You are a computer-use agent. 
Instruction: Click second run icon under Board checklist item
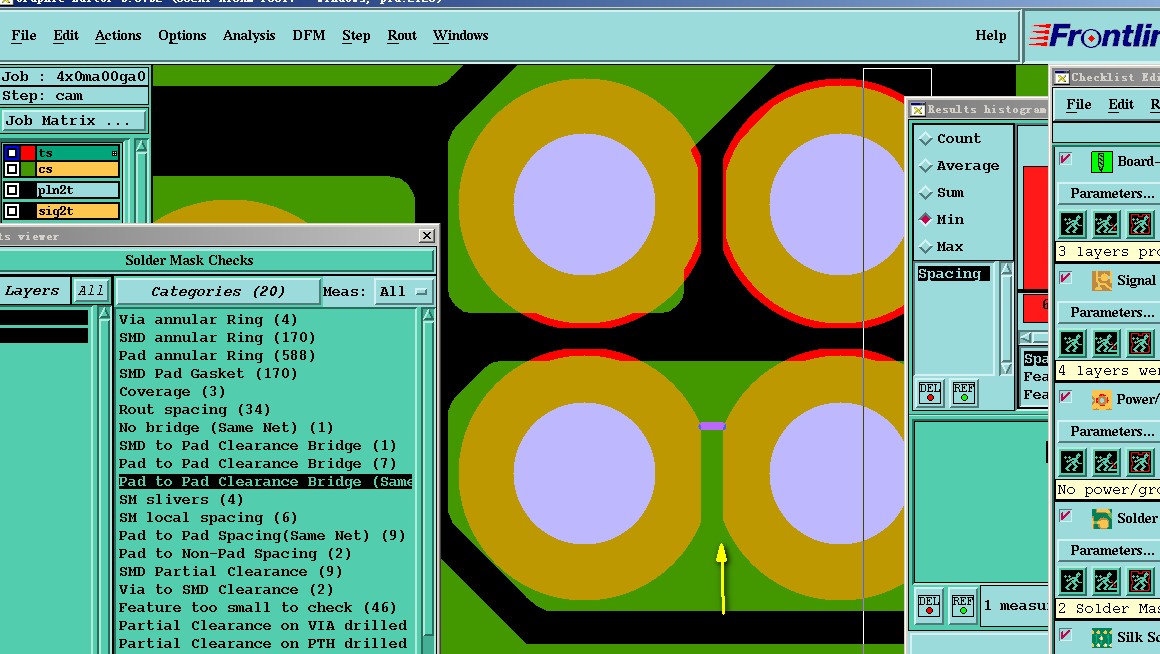(x=1106, y=223)
